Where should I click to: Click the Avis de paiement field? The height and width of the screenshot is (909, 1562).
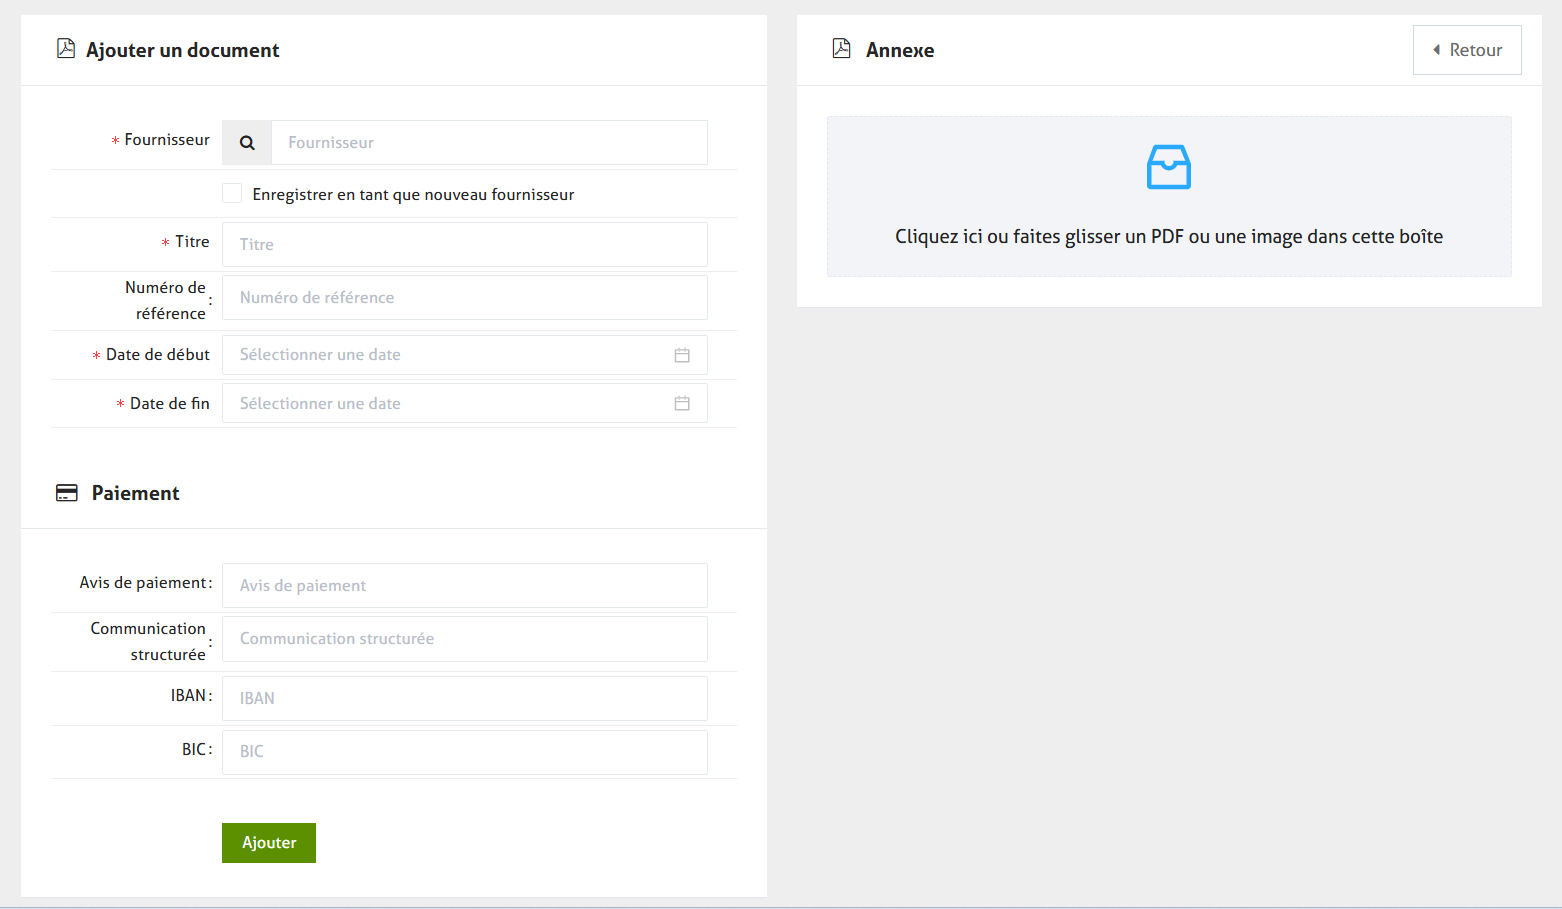click(x=464, y=586)
